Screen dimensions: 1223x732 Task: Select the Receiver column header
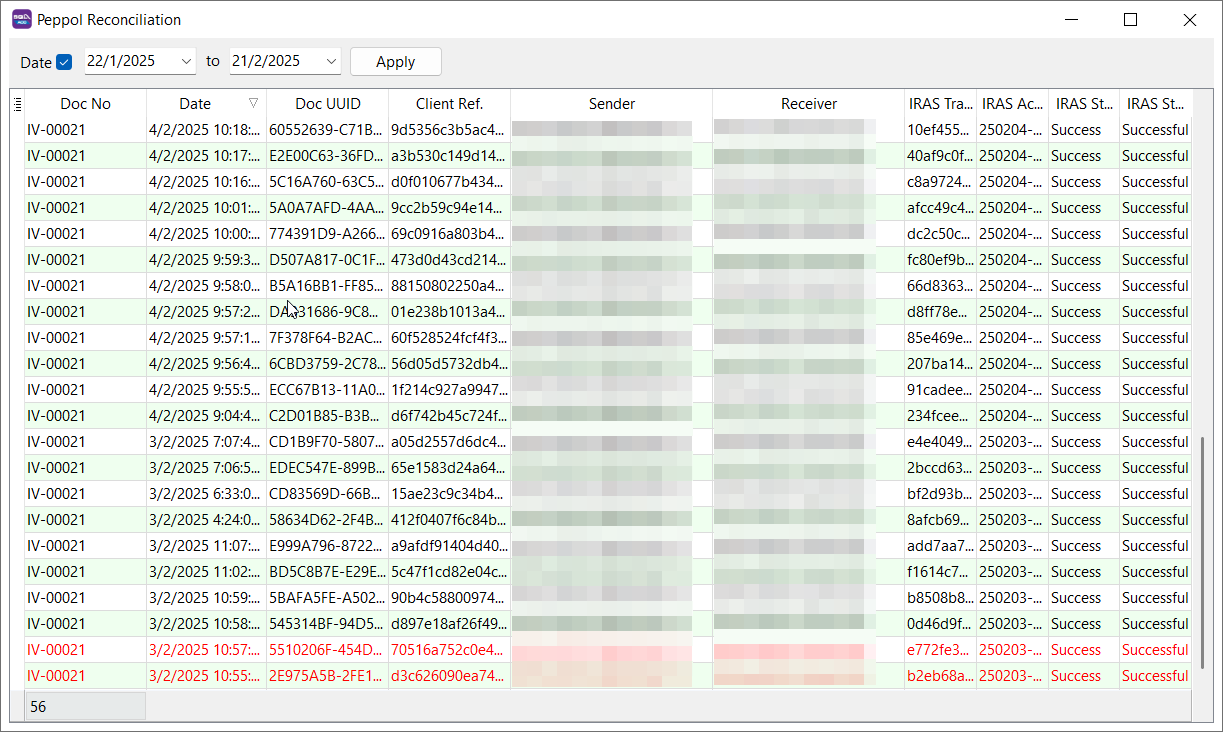(x=808, y=104)
